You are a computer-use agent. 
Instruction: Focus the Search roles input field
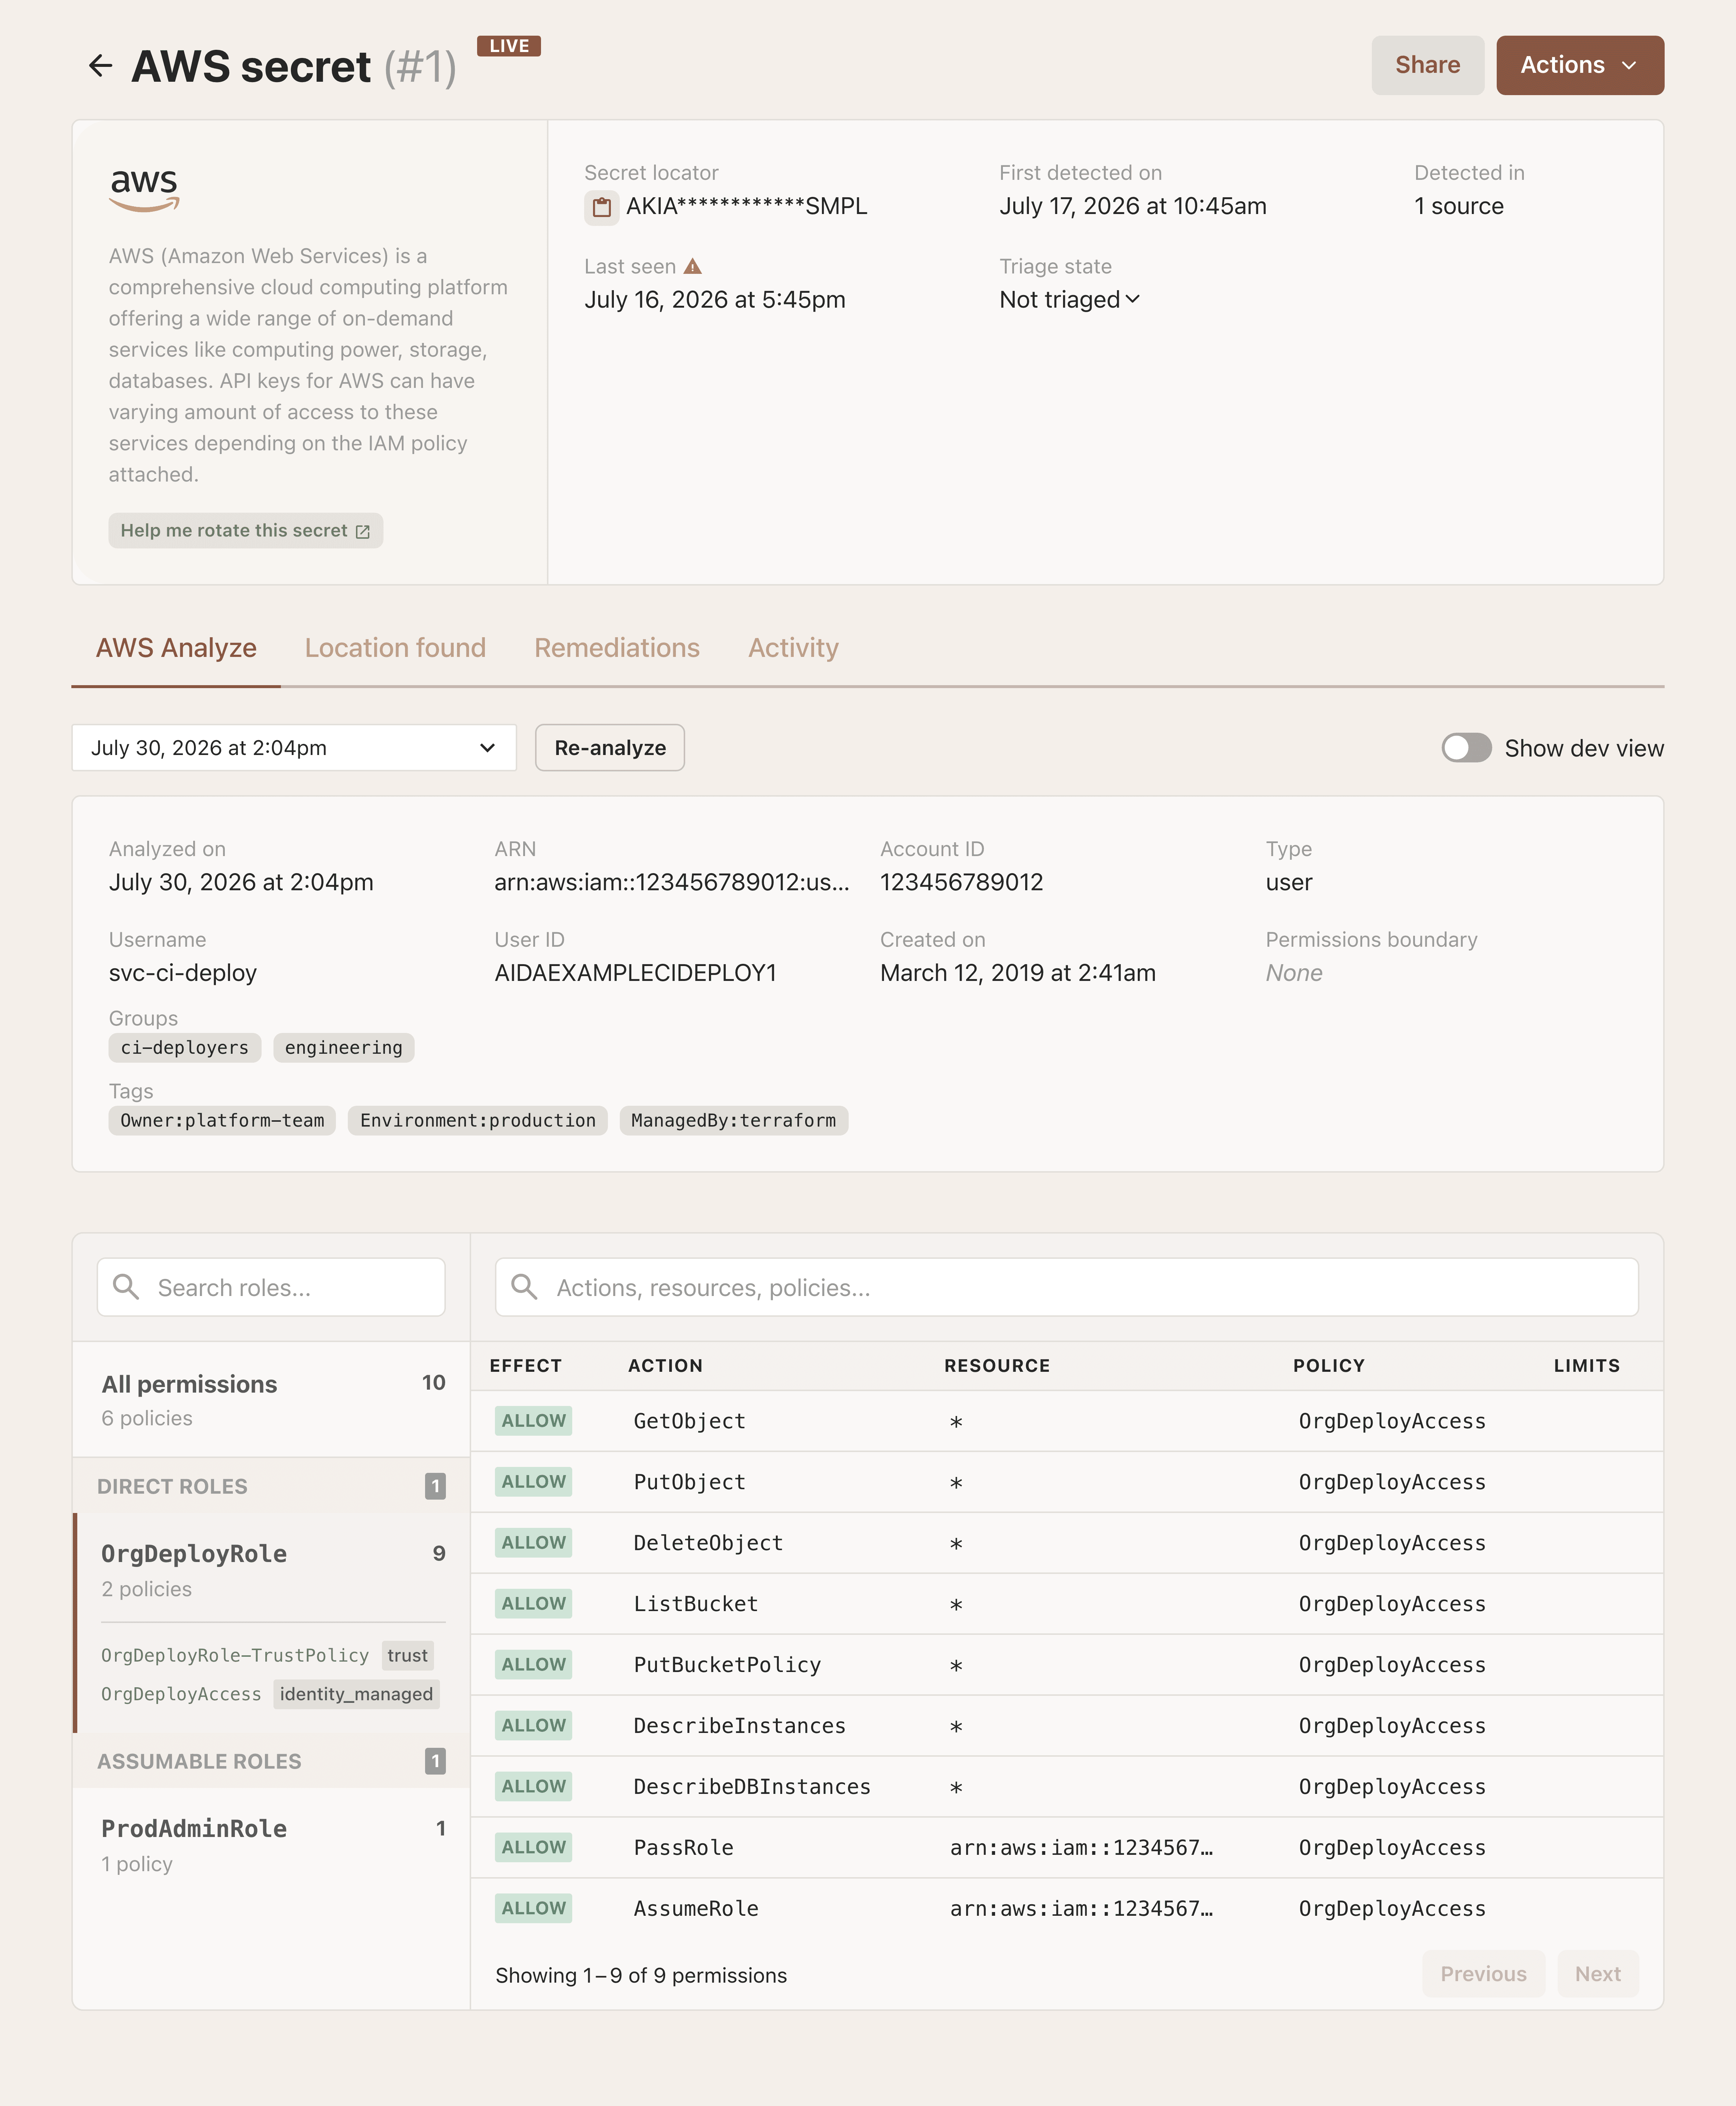click(x=271, y=1287)
